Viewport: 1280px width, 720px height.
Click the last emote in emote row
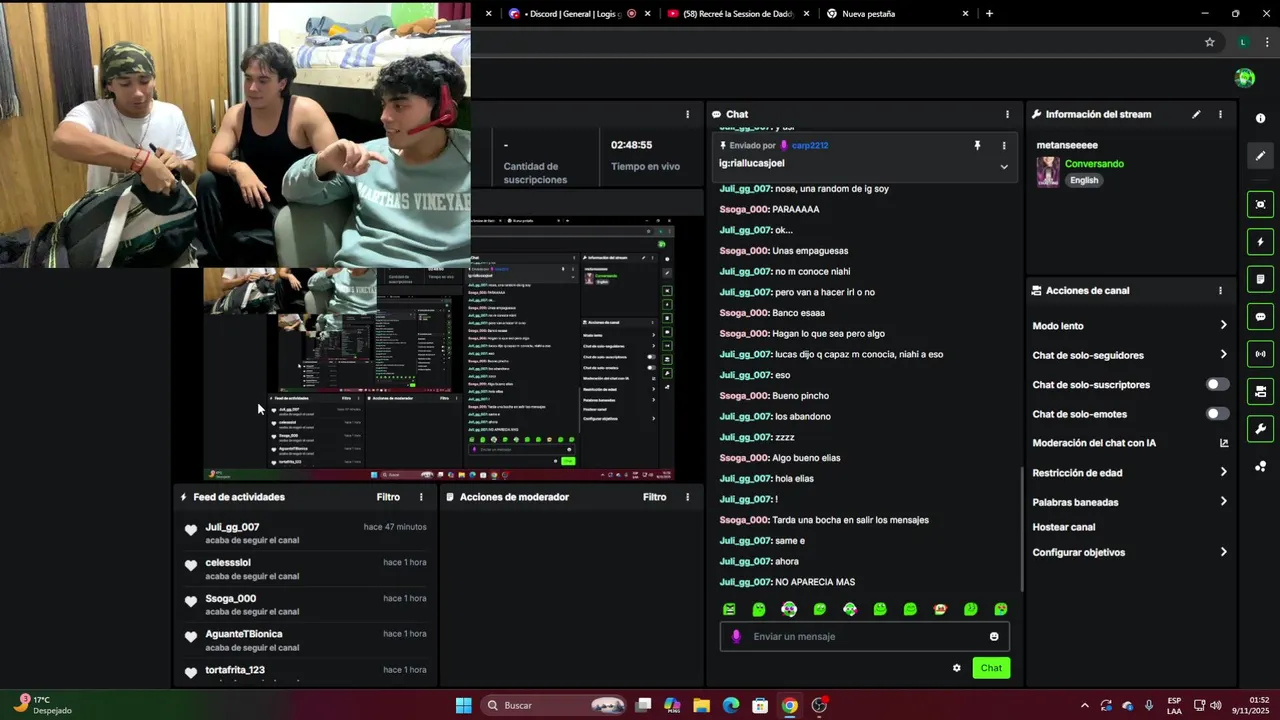click(1001, 609)
